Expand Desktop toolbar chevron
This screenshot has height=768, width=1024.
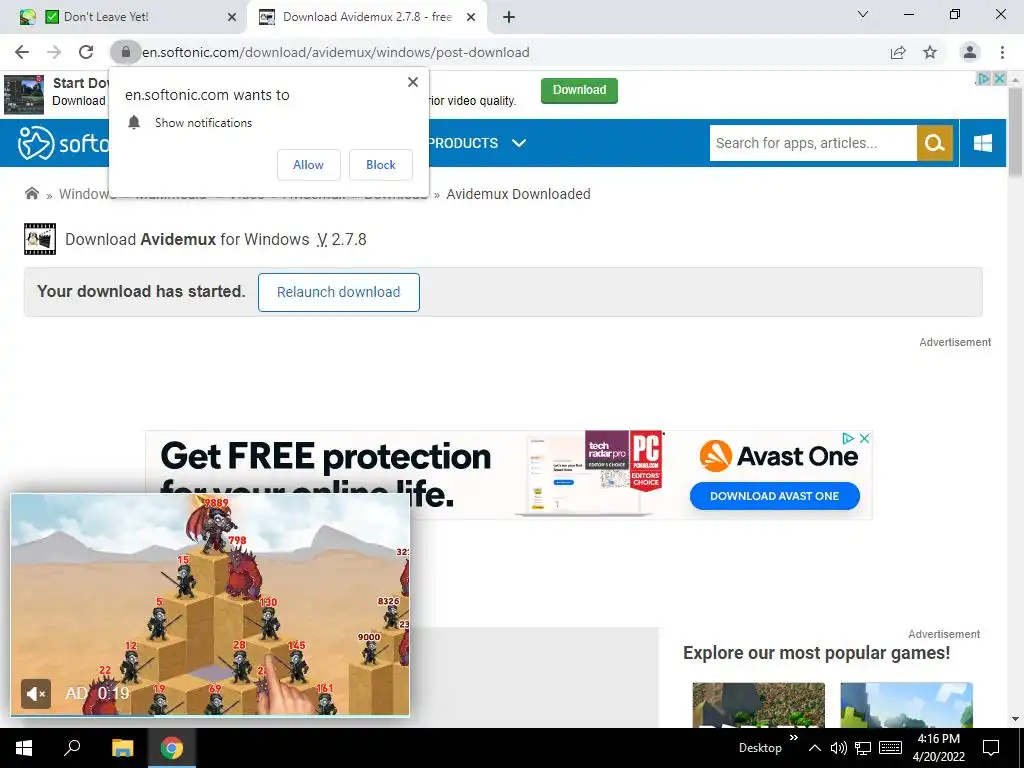coord(793,738)
